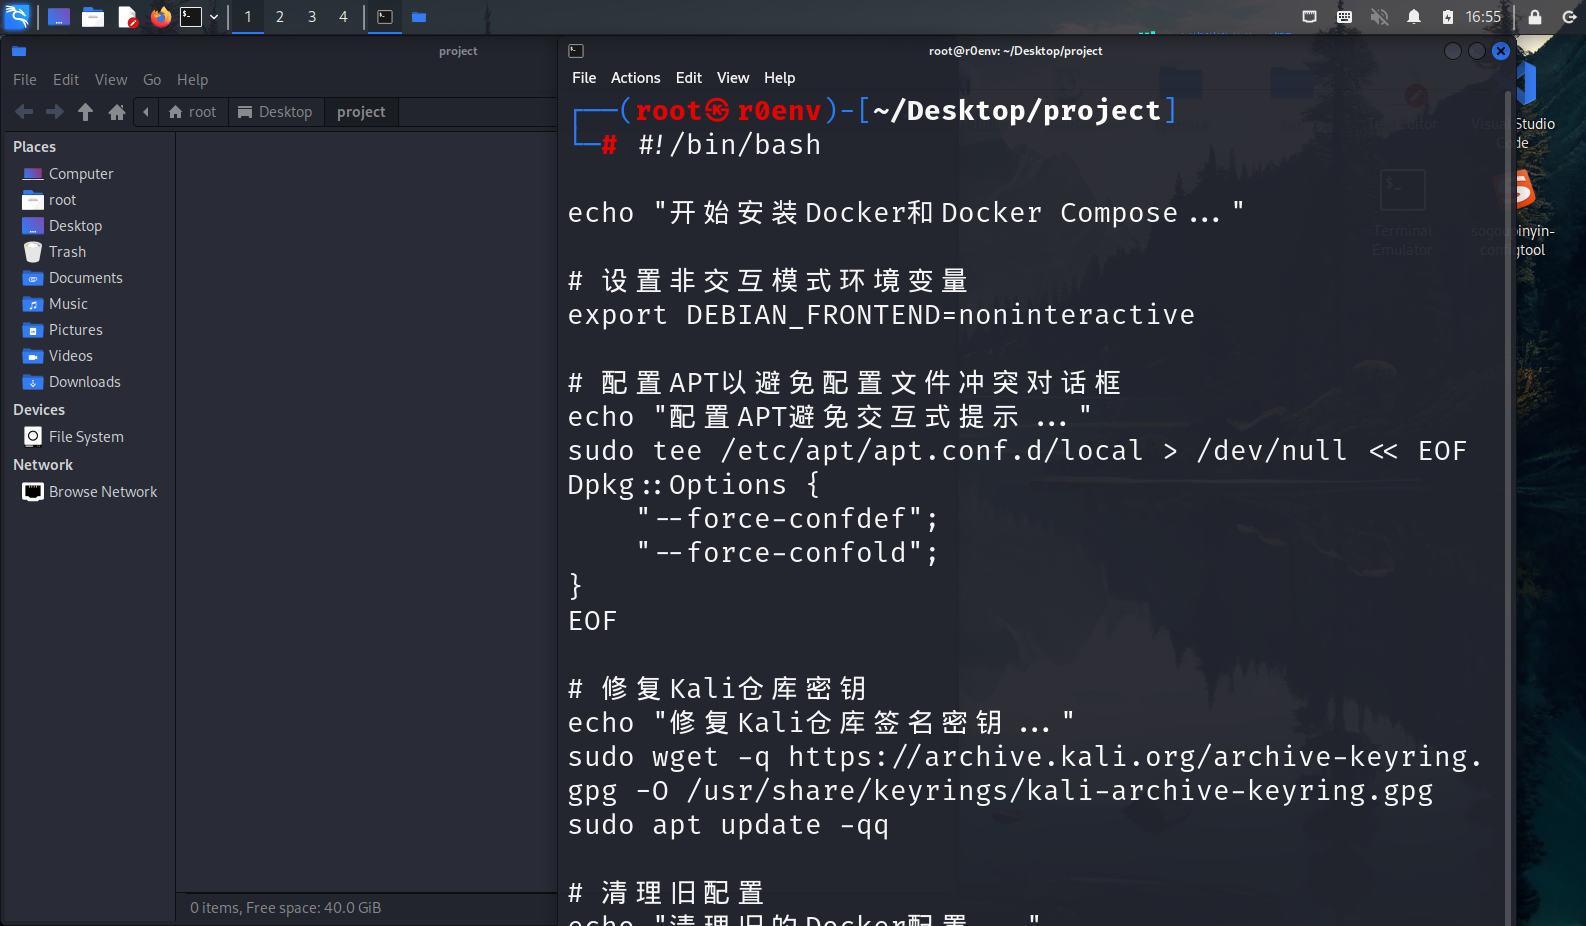Open Help menu in file manager
Image resolution: width=1586 pixels, height=926 pixels.
point(193,80)
